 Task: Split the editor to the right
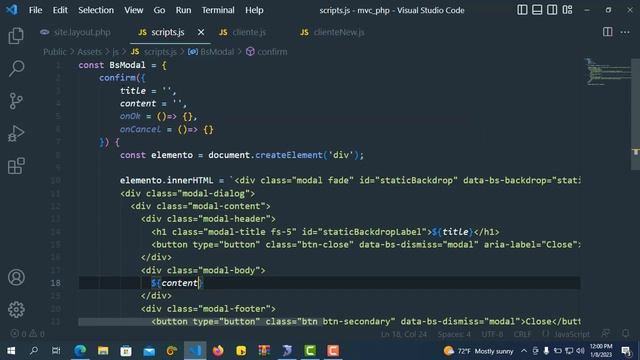[607, 32]
